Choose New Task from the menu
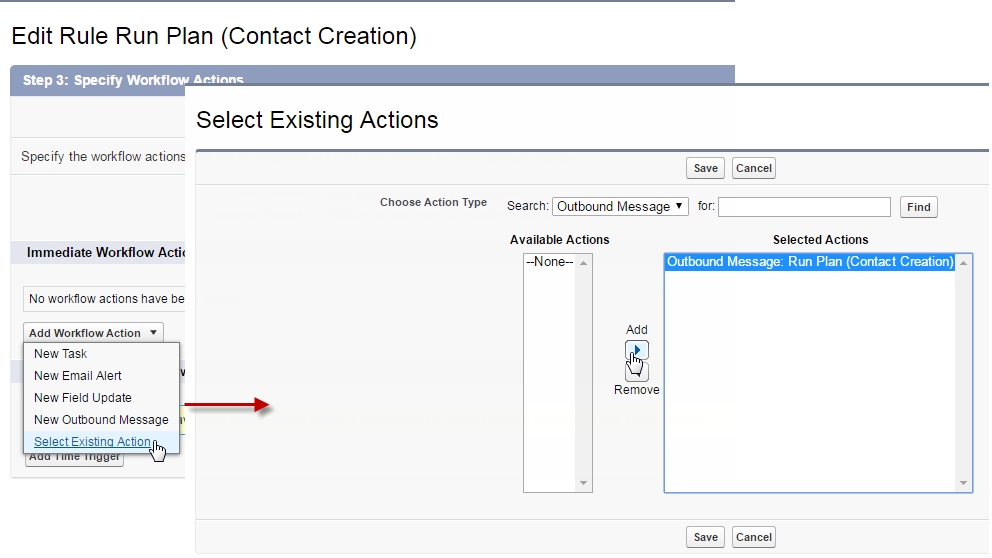The height and width of the screenshot is (558, 992). click(61, 354)
